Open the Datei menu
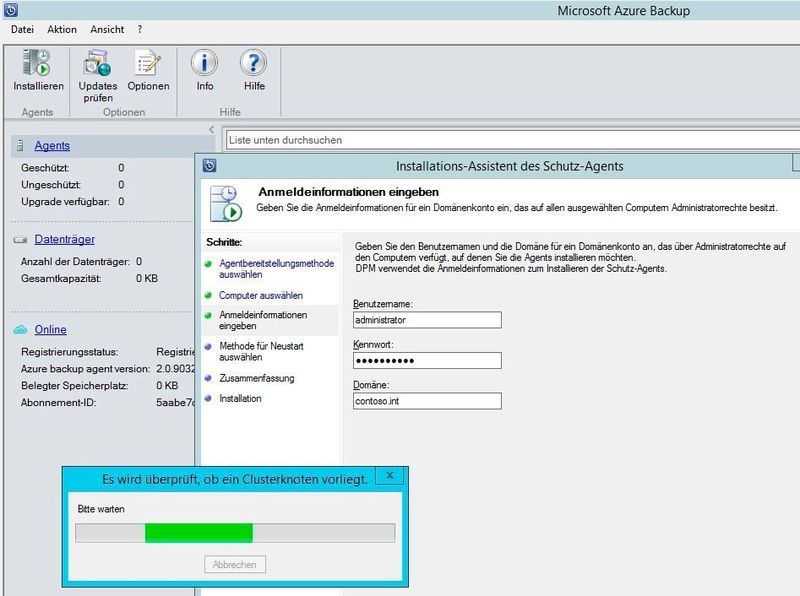800x596 pixels. tap(22, 30)
